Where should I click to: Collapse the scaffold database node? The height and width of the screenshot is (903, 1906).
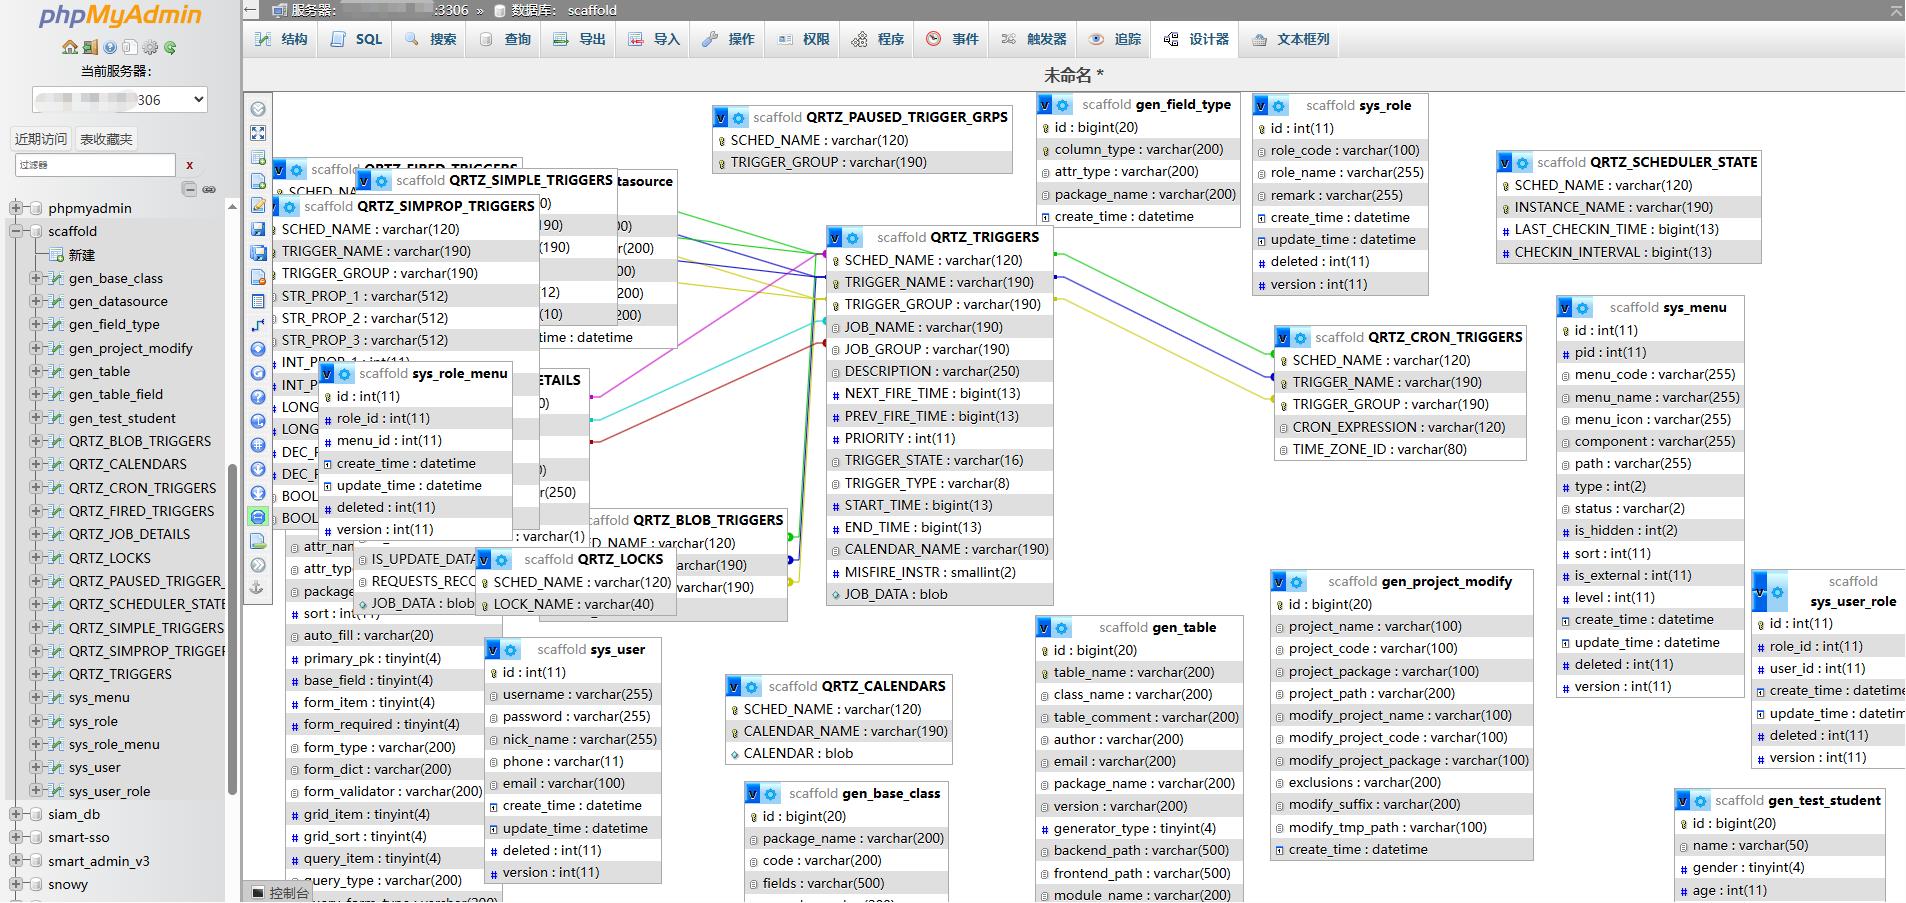[15, 231]
